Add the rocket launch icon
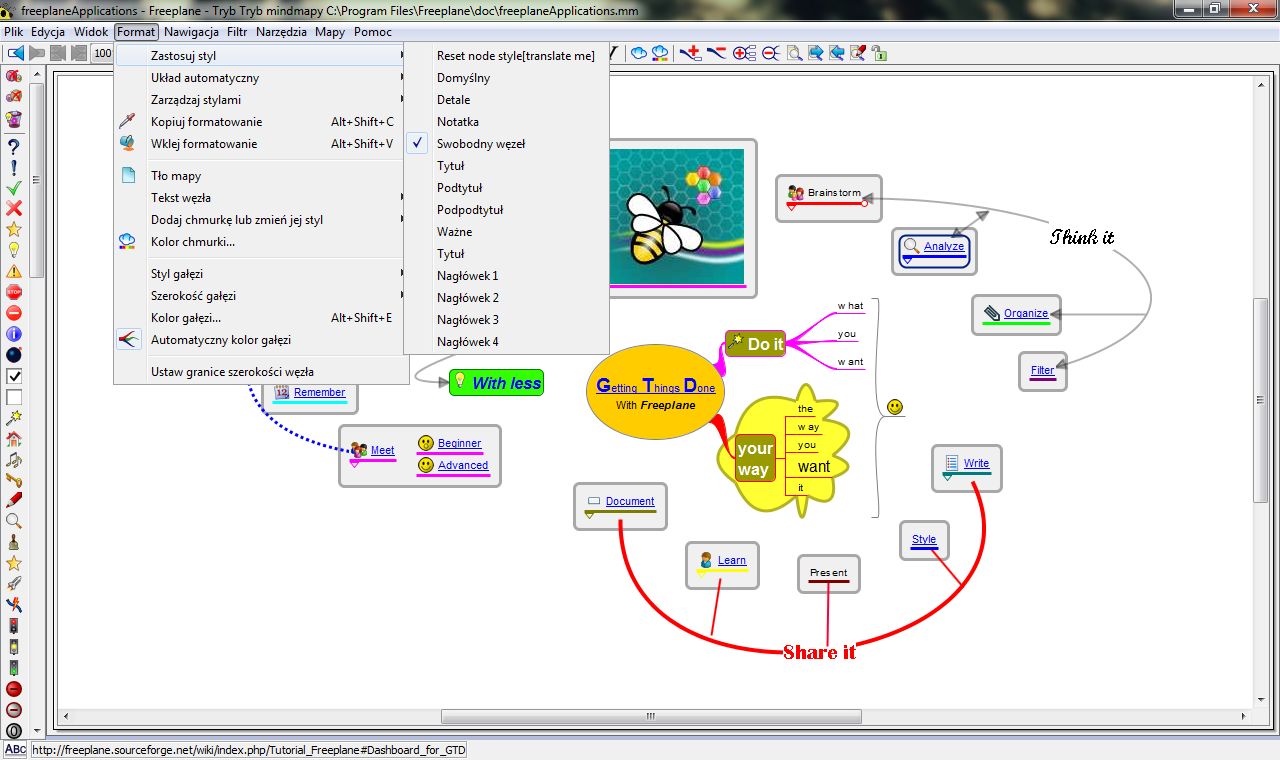The height and width of the screenshot is (760, 1280). (14, 584)
